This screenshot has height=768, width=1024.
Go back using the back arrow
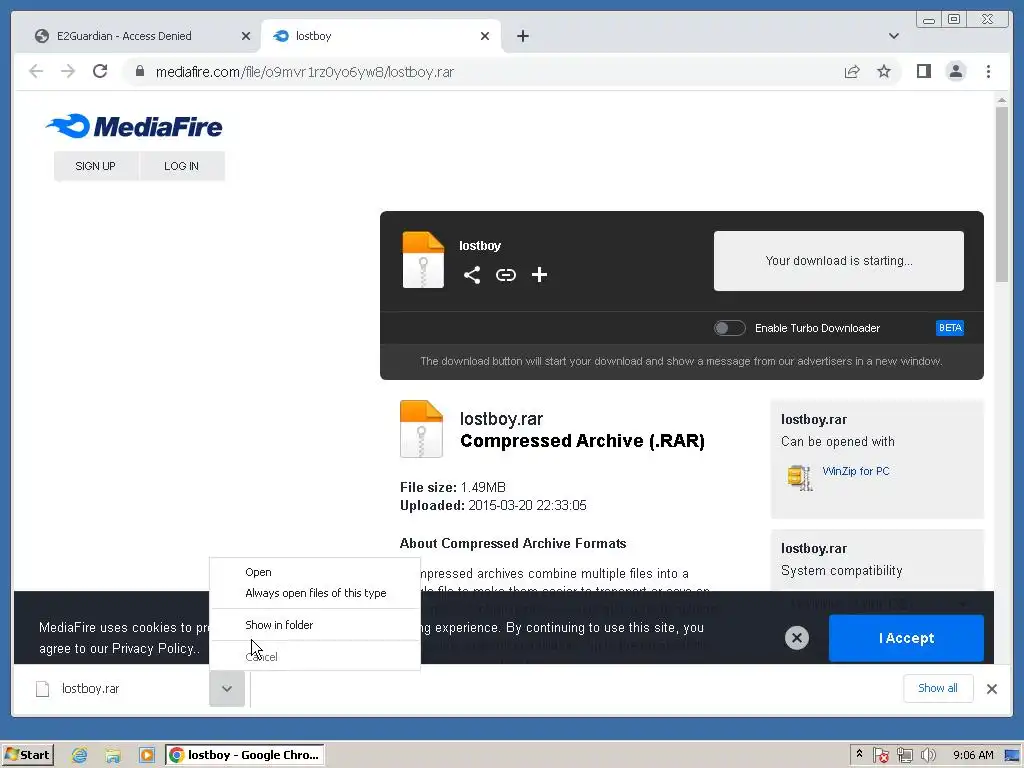click(36, 71)
